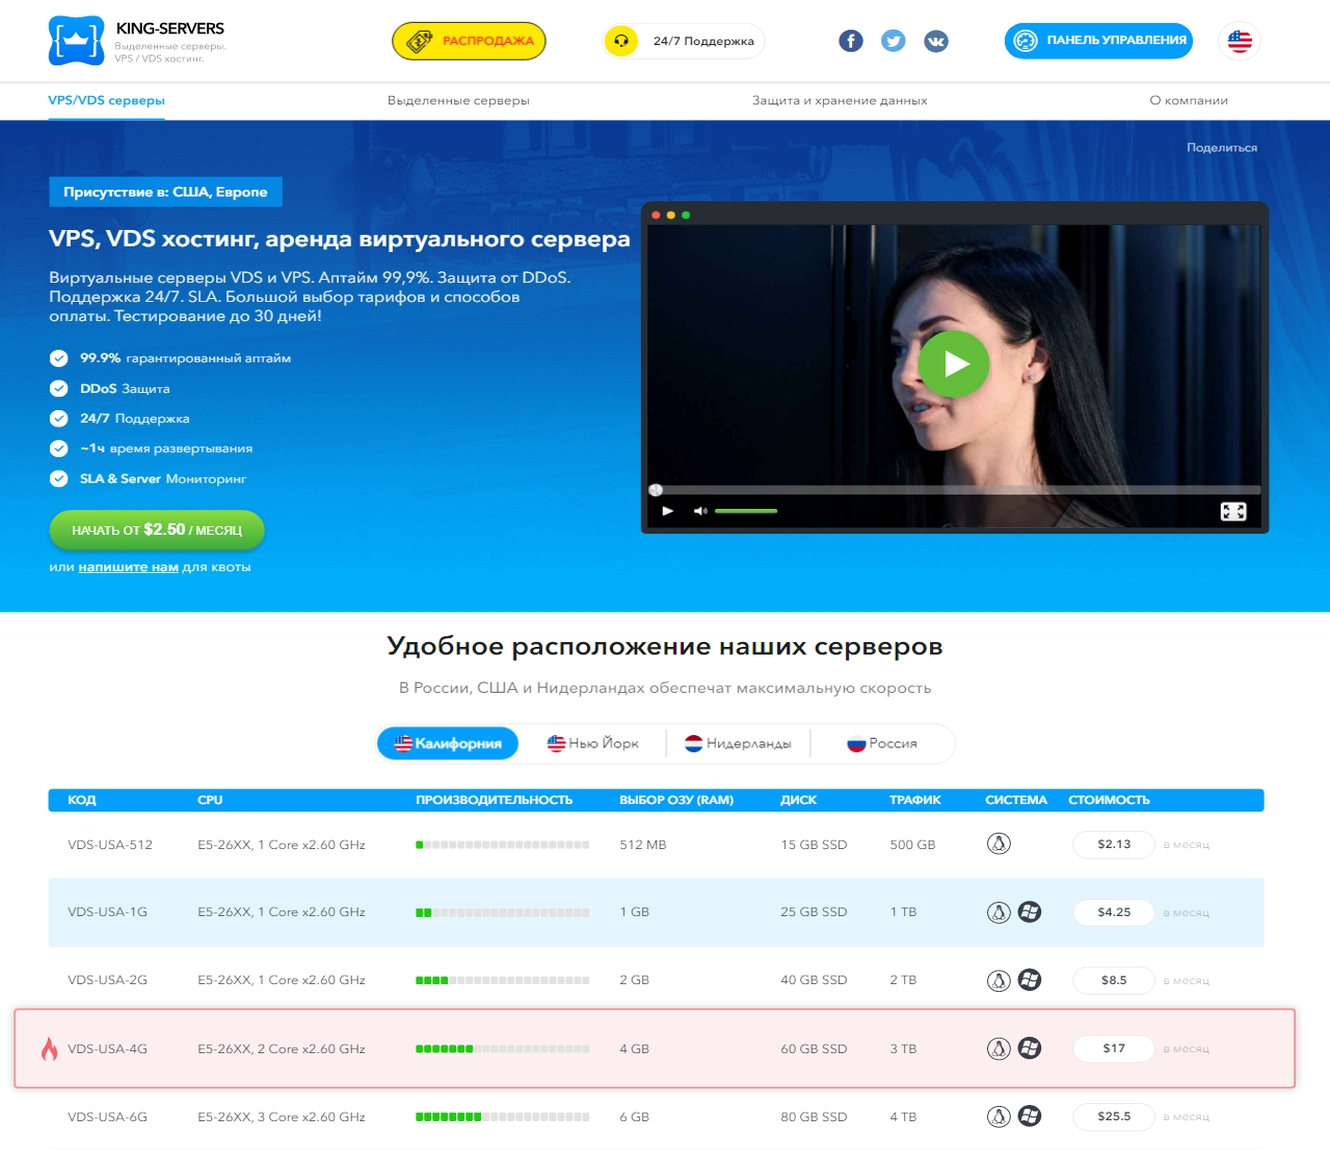
Task: Click the $4.25 price button
Action: (x=1114, y=912)
